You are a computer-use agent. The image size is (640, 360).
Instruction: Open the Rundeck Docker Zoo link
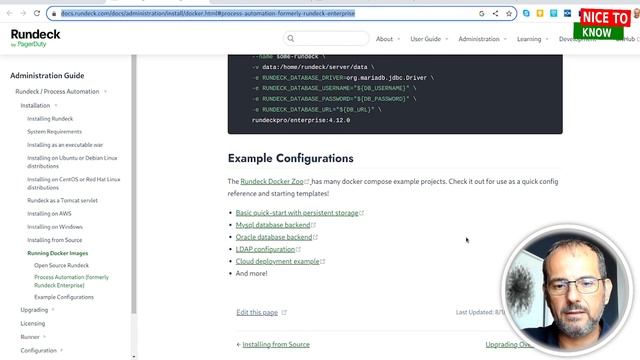pyautogui.click(x=272, y=182)
